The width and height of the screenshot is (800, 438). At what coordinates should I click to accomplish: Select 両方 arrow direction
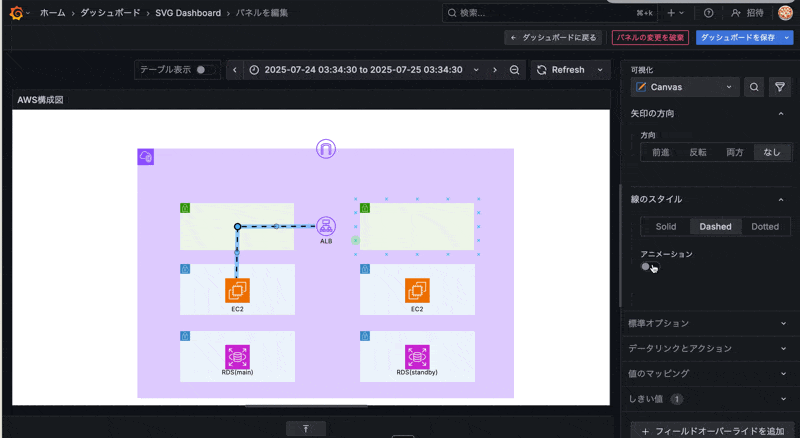(x=735, y=152)
